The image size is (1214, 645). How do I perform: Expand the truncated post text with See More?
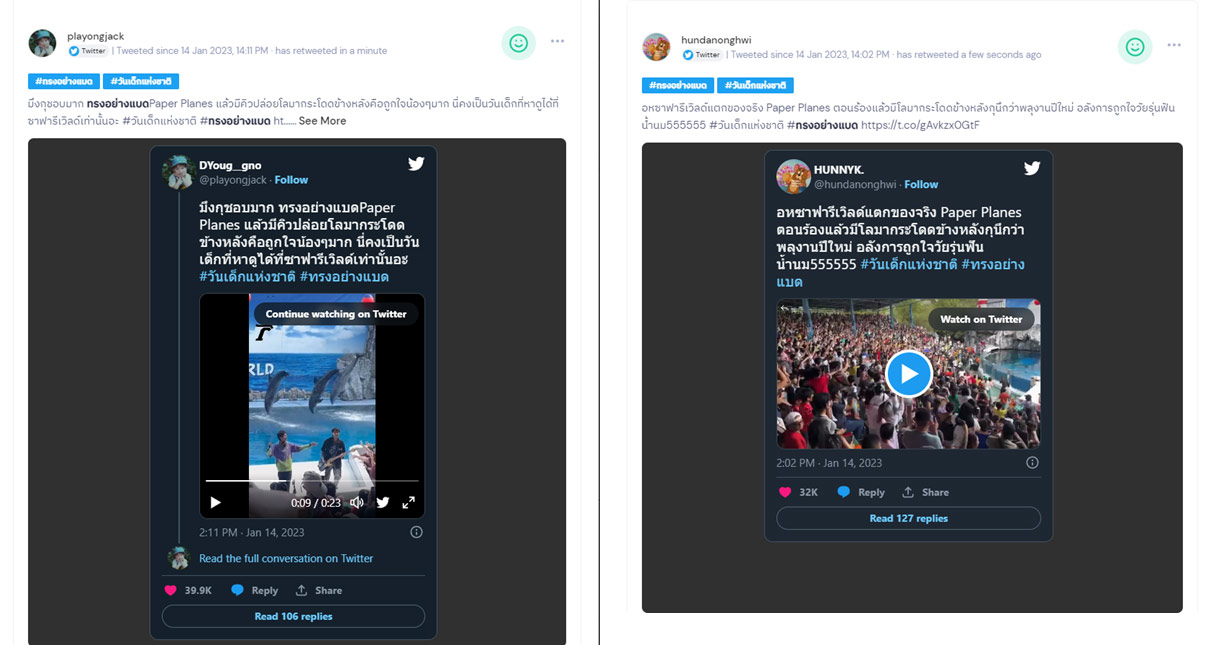click(x=322, y=121)
